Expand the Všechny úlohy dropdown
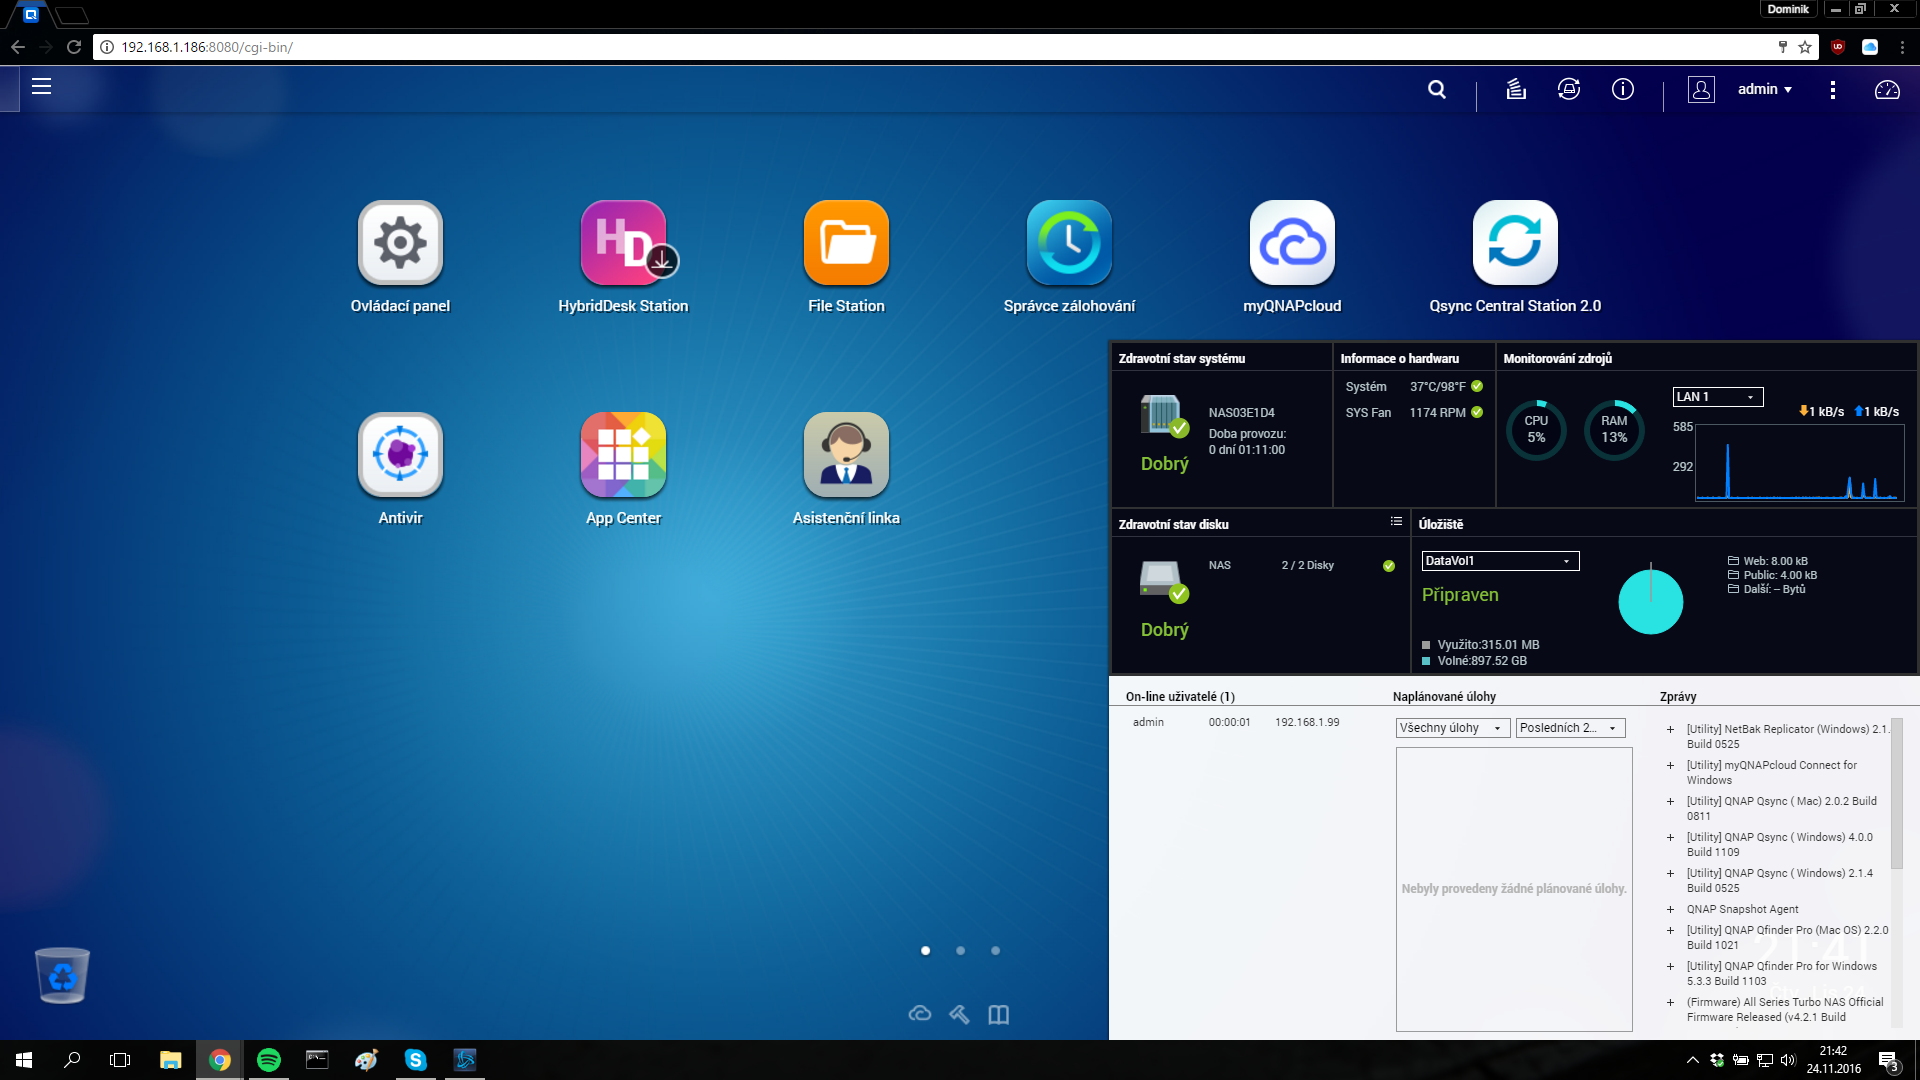 point(1452,728)
